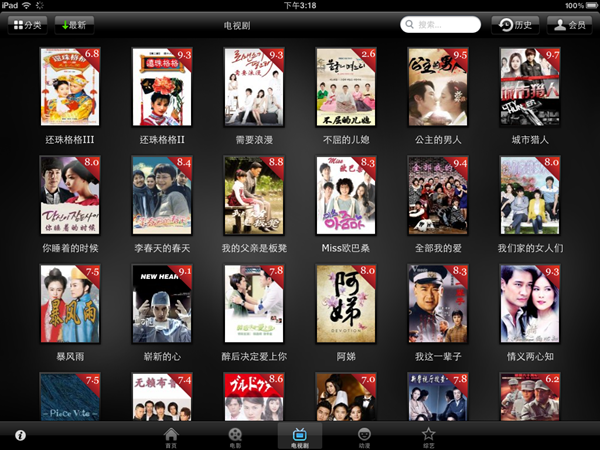Click the title text 醉后决定爱上你
The height and width of the screenshot is (450, 600).
point(254,357)
